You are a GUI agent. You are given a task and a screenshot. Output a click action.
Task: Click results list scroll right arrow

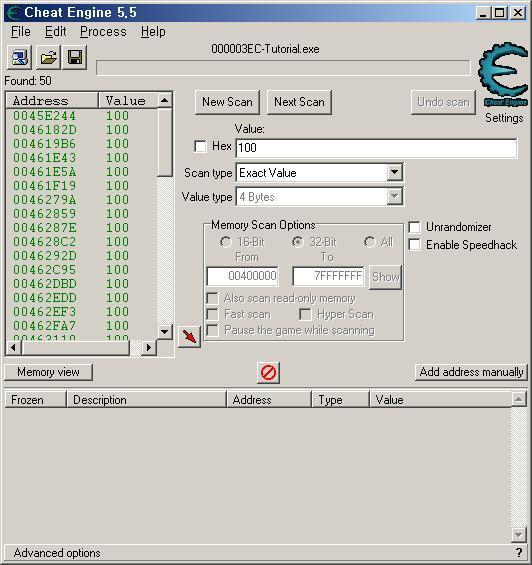[x=148, y=348]
